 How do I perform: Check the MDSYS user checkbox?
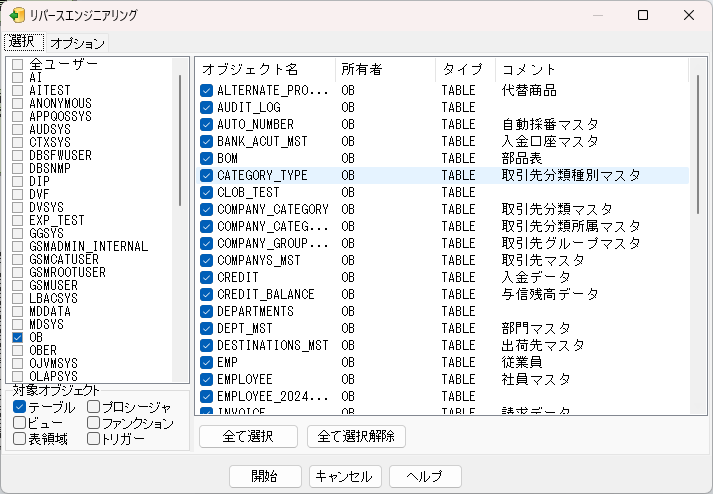18,324
